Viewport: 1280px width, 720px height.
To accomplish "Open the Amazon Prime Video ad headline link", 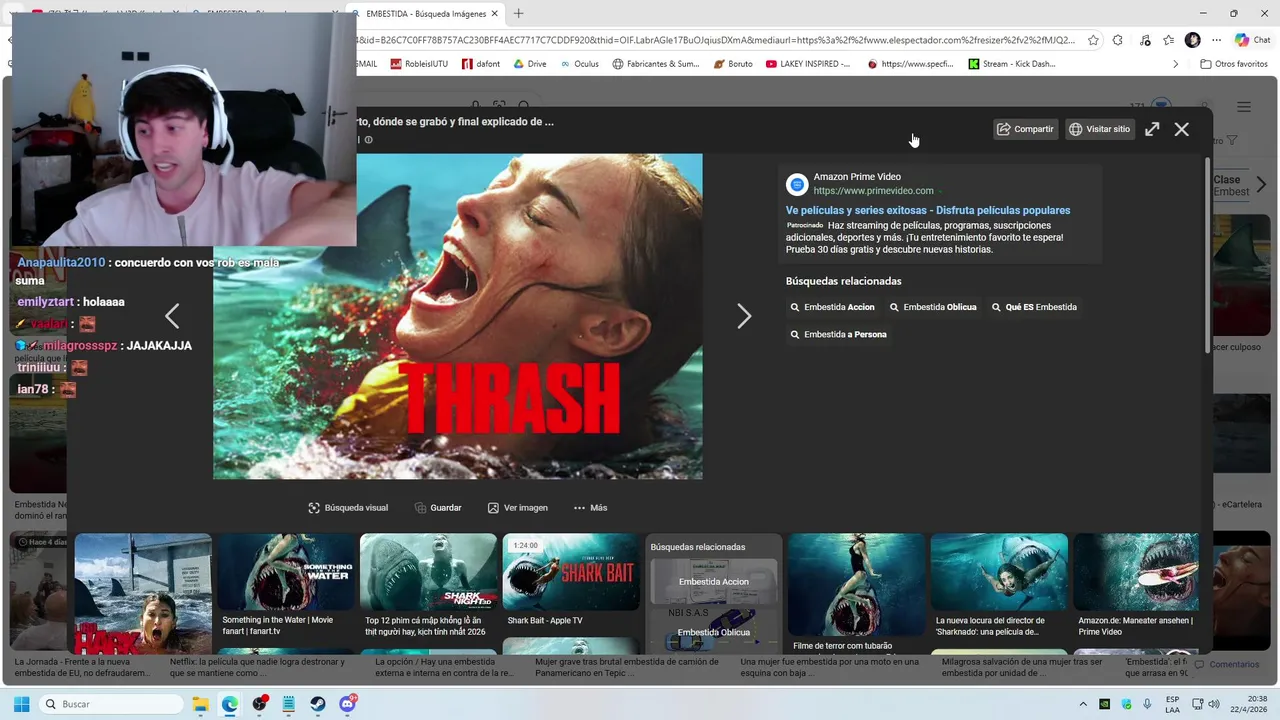I will [928, 210].
